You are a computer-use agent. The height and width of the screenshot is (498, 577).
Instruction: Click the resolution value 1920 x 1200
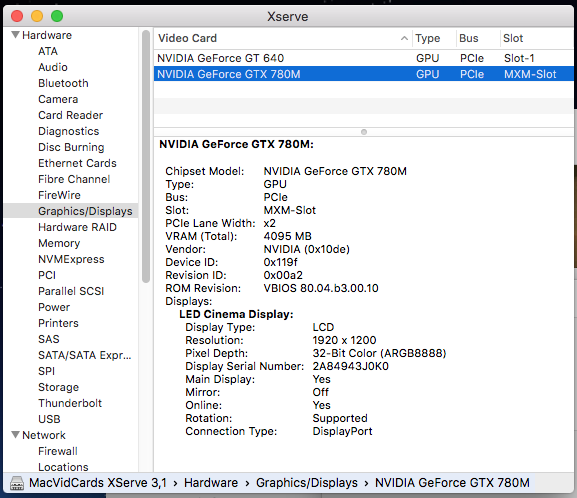pyautogui.click(x=344, y=340)
